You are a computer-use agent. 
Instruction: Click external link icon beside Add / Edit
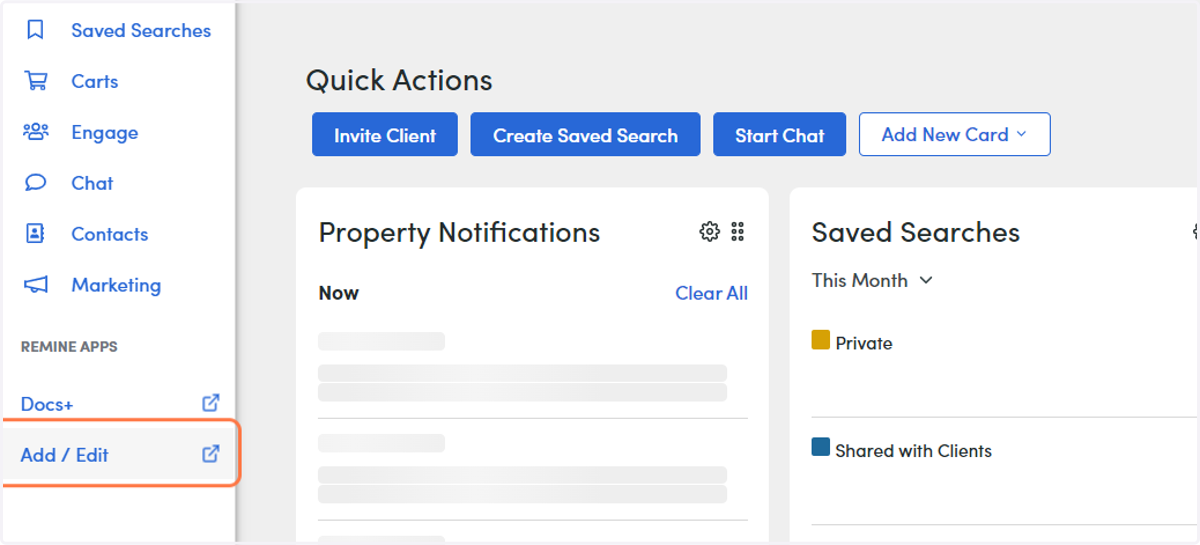coord(211,454)
